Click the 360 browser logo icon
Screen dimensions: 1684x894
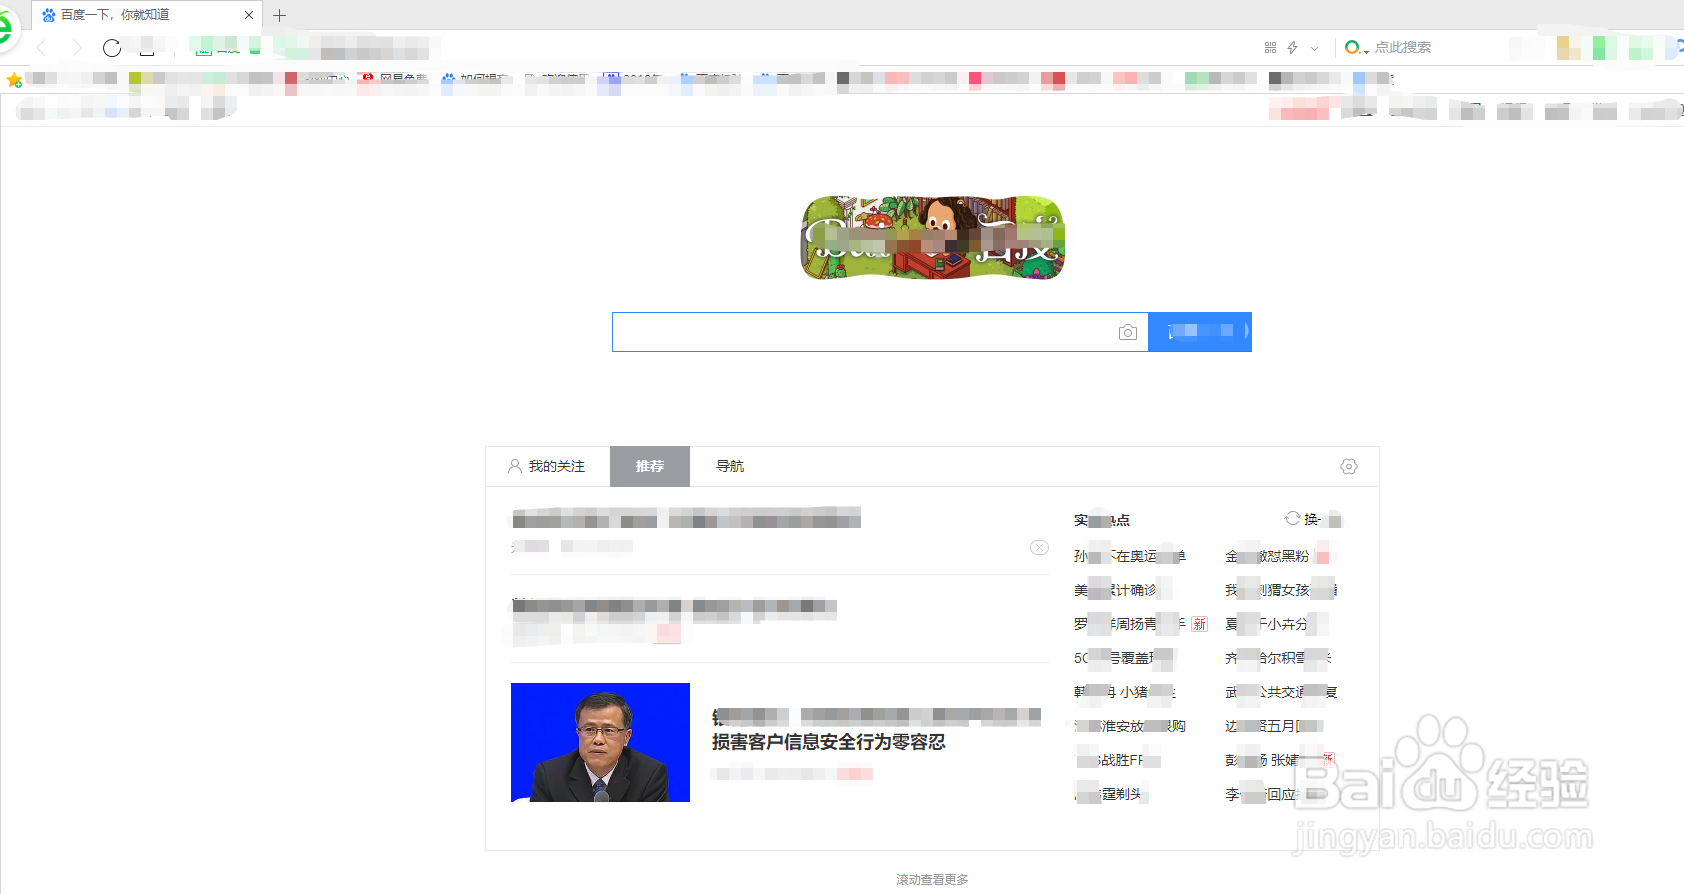(6, 28)
